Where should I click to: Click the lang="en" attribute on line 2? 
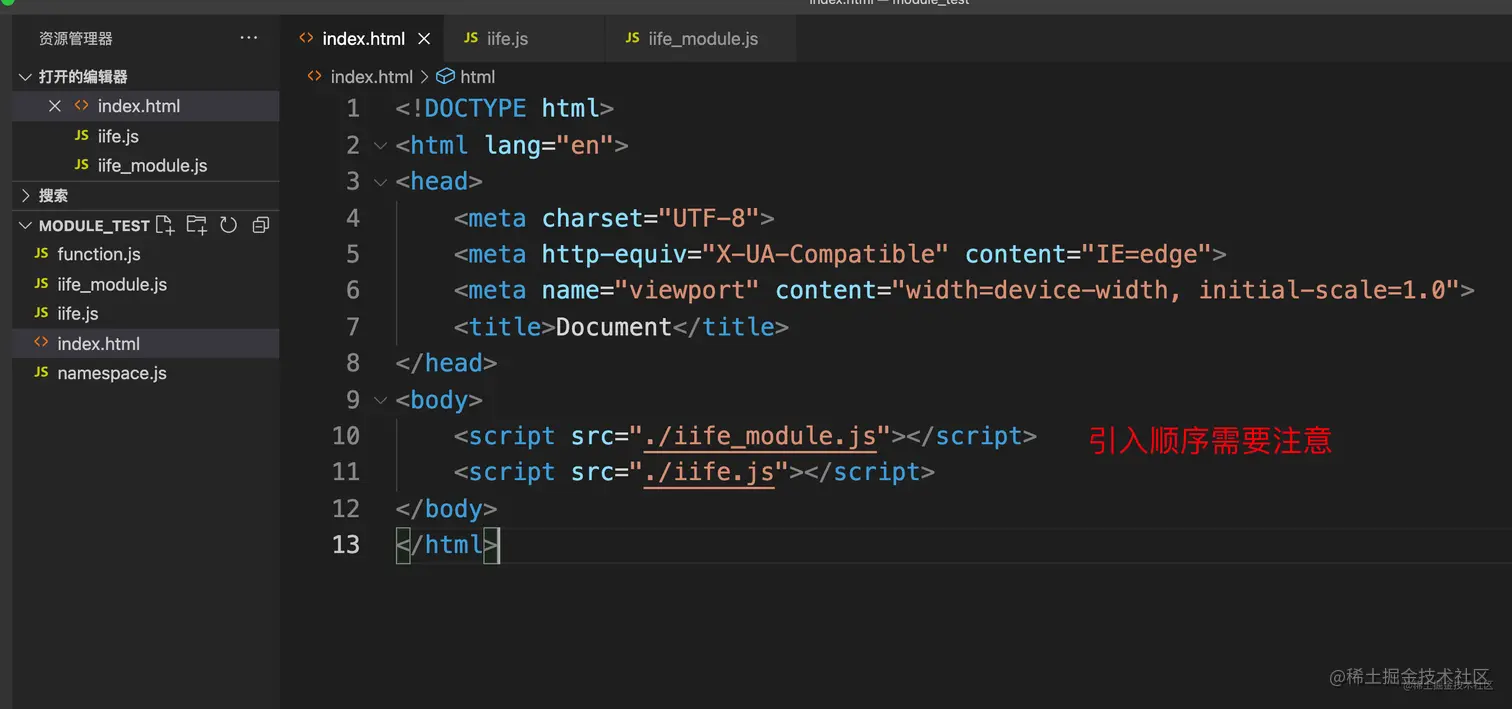[549, 145]
